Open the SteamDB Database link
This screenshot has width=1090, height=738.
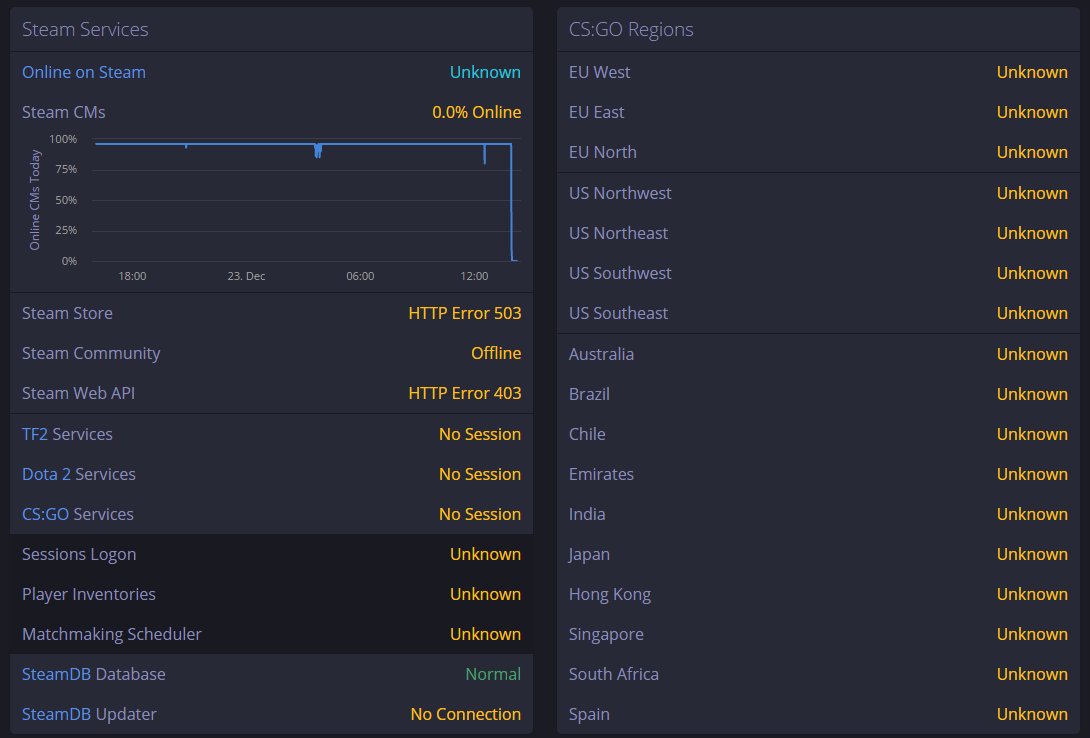tap(56, 675)
